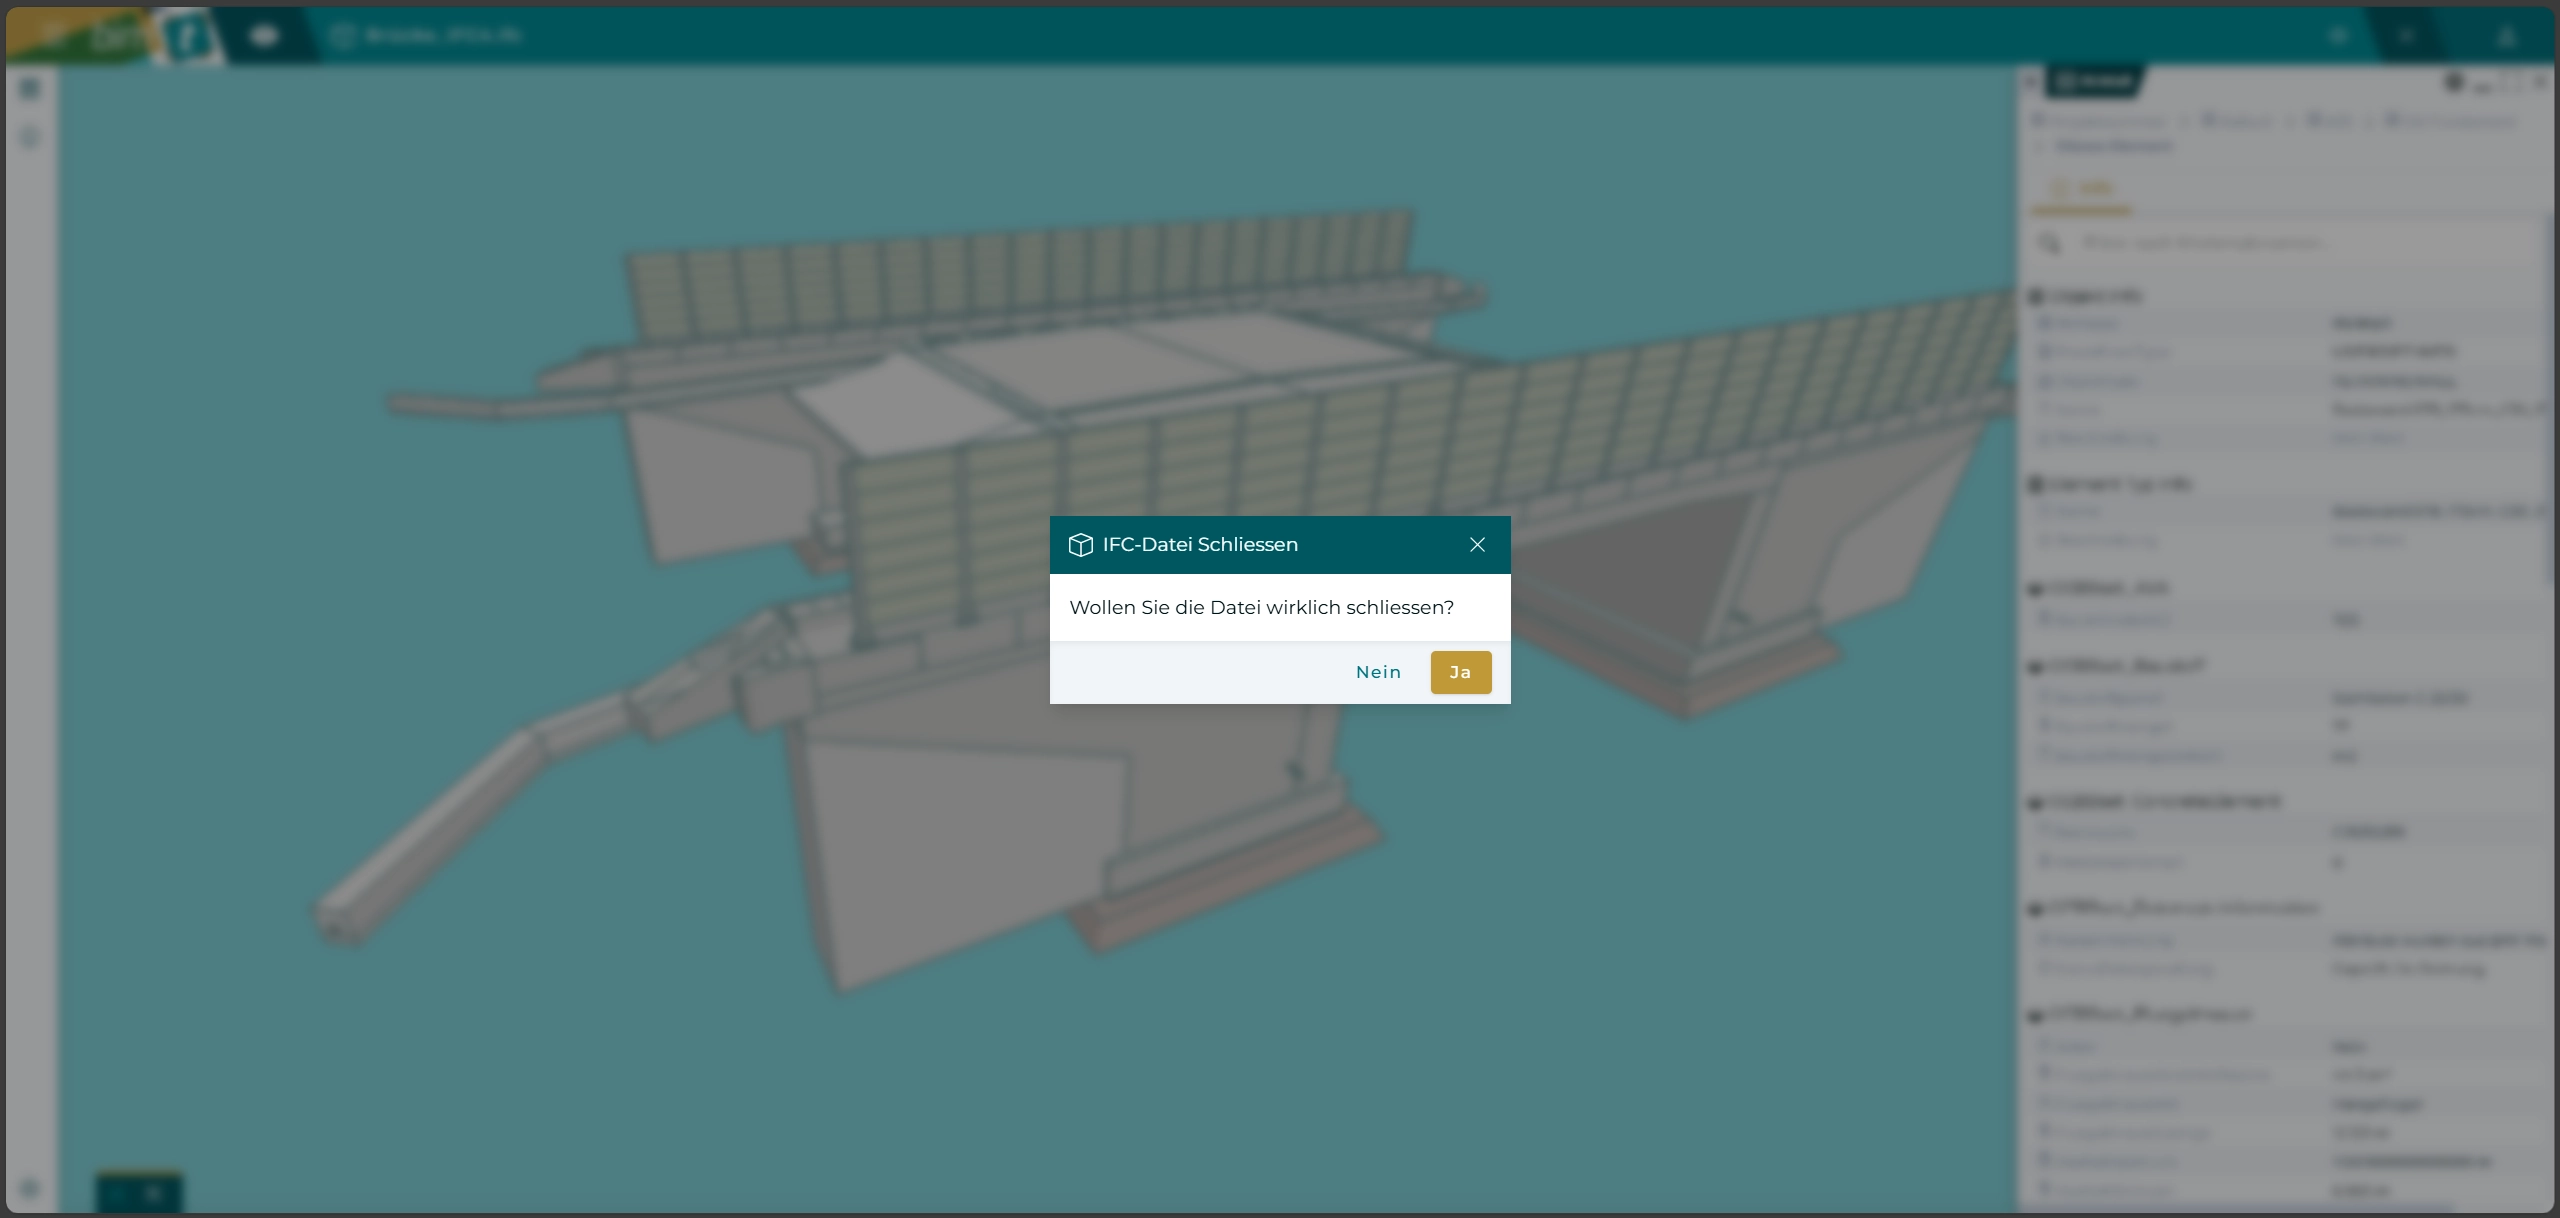Collapse the second property group header
This screenshot has height=1218, width=2560.
(2036, 484)
